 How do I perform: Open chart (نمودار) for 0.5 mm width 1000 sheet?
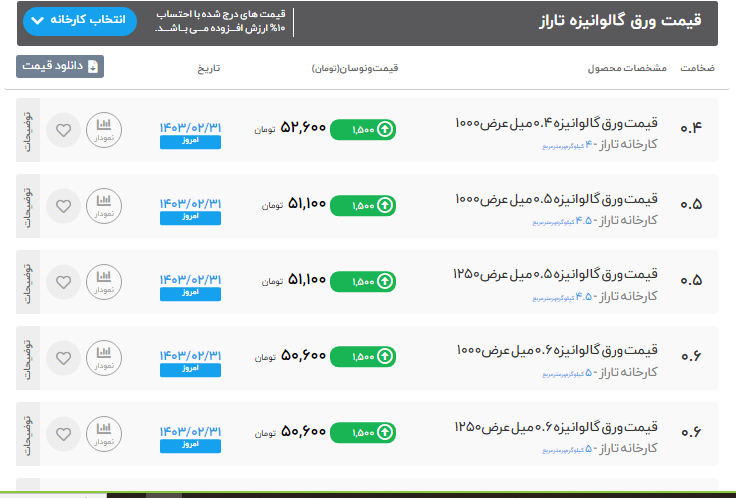pyautogui.click(x=103, y=206)
